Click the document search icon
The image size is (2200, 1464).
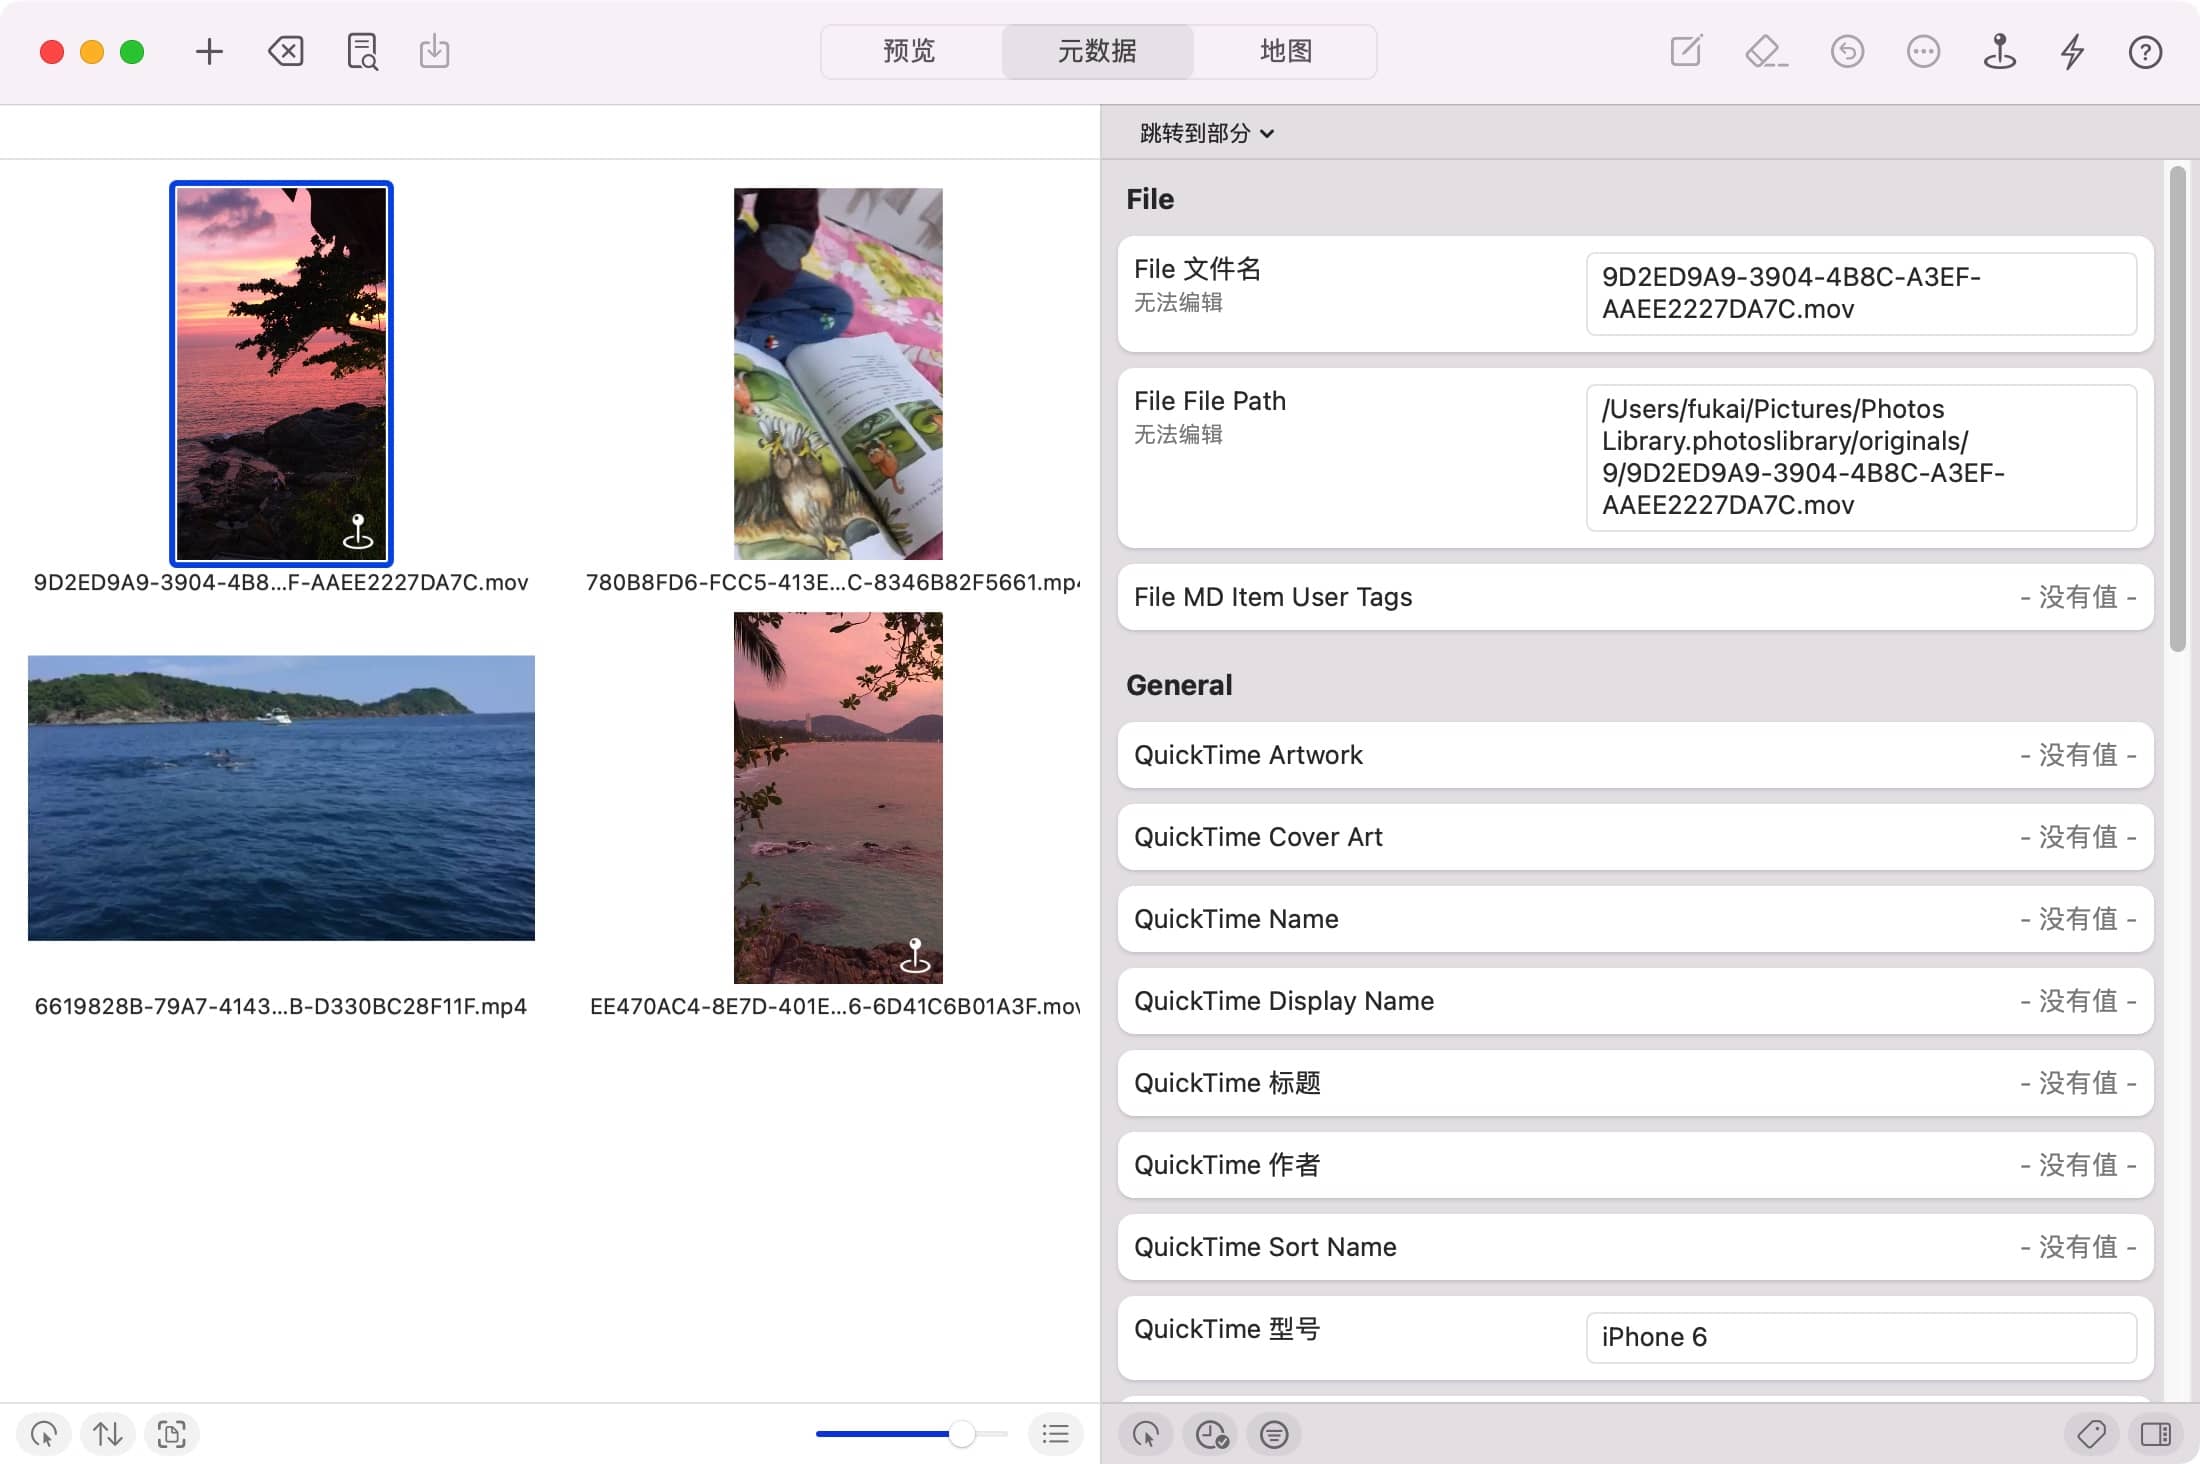pos(362,51)
